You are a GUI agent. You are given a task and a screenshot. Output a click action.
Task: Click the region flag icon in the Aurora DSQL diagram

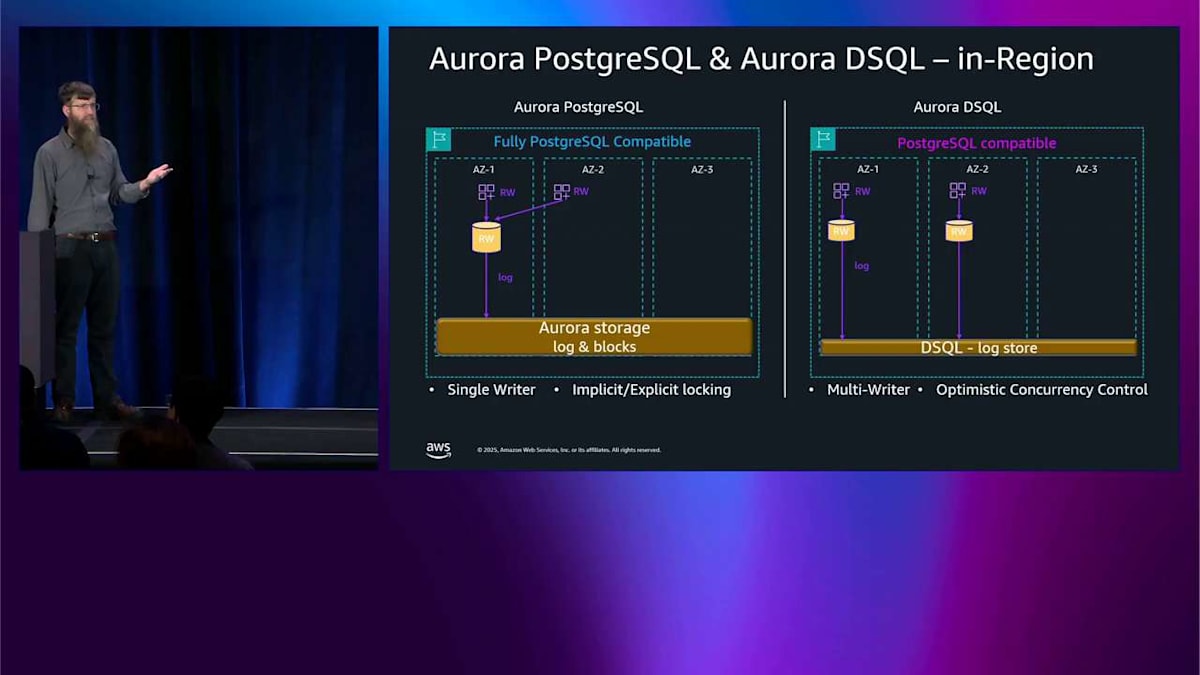tap(823, 139)
